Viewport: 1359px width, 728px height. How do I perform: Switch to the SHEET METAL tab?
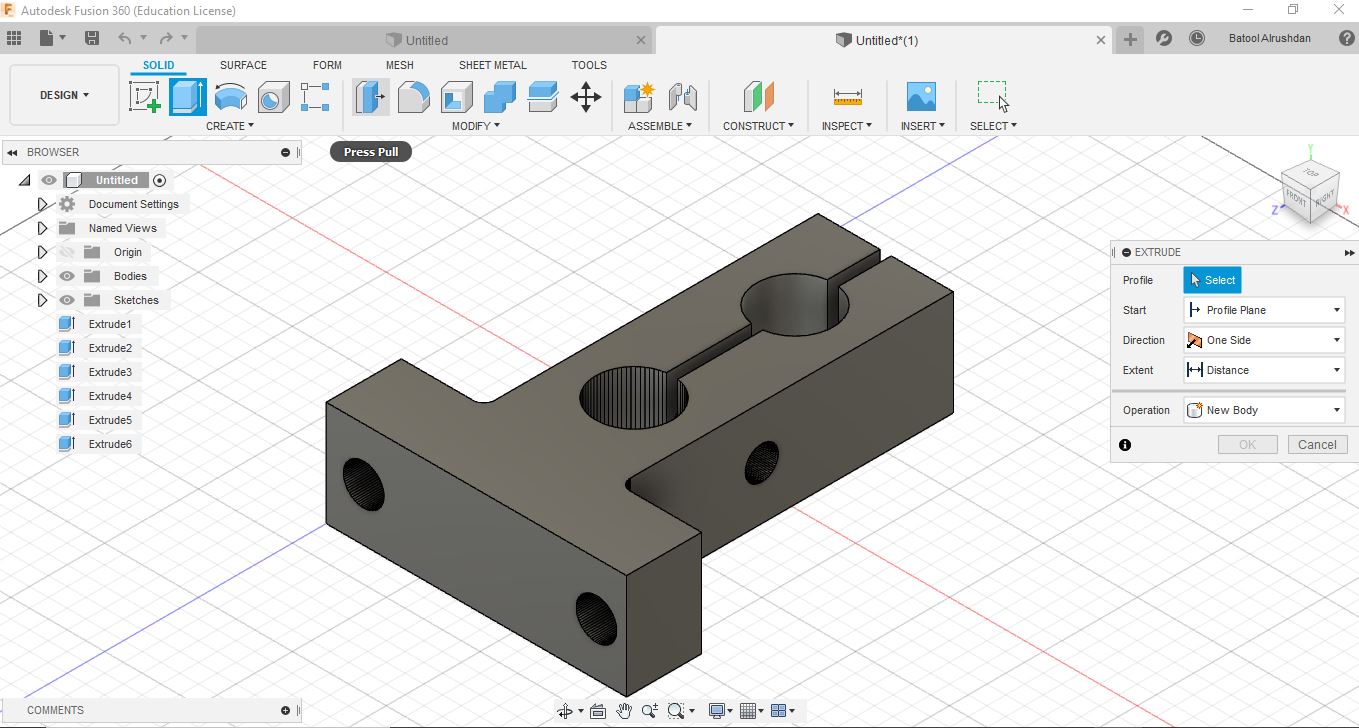click(x=492, y=64)
